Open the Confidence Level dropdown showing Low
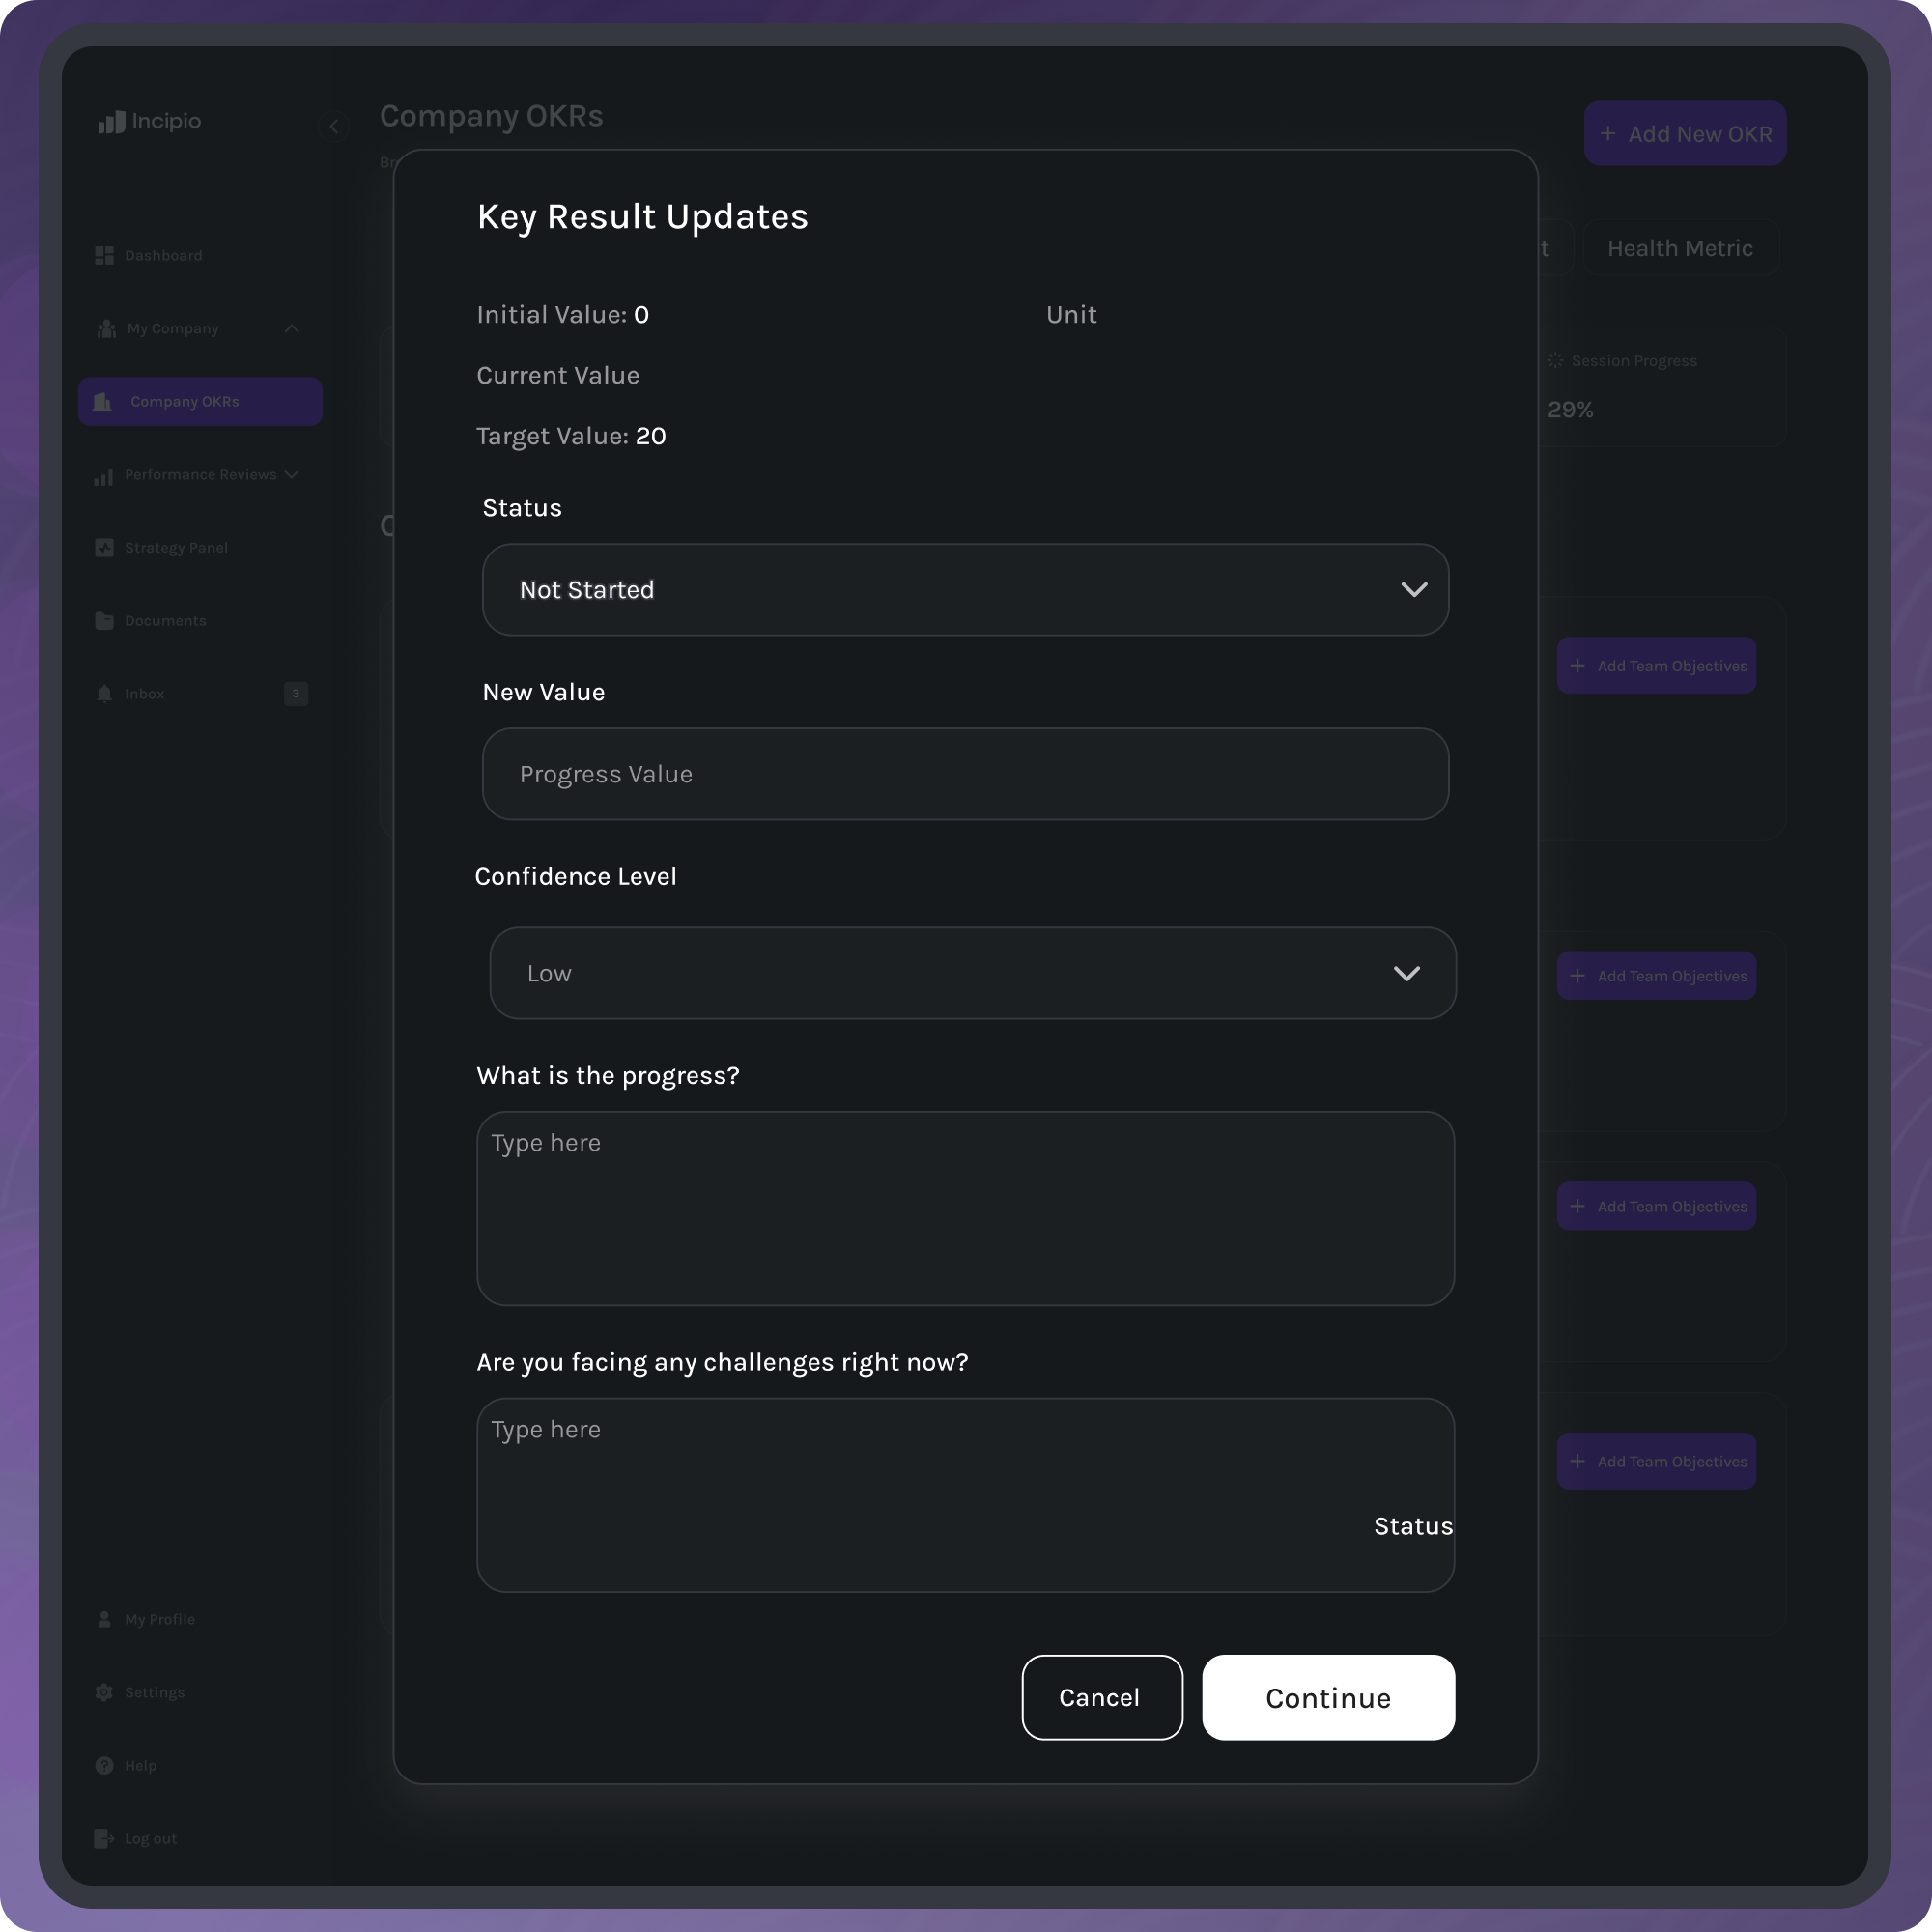The width and height of the screenshot is (1932, 1932). [x=972, y=973]
